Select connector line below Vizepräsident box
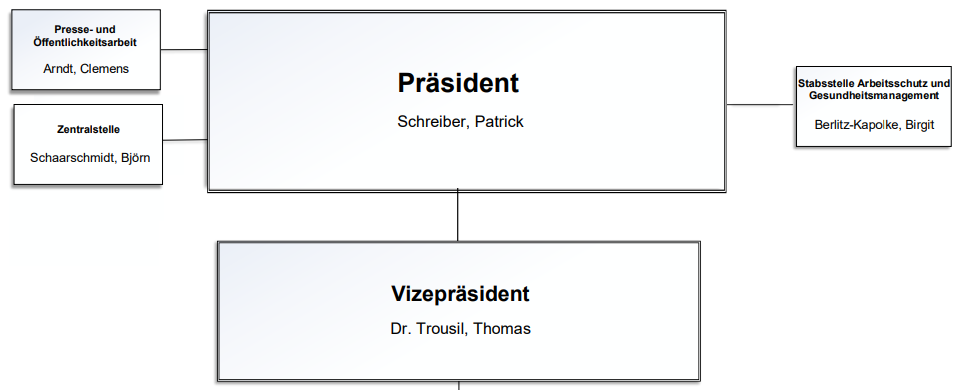Viewport: 966px width, 390px height. tap(459, 386)
